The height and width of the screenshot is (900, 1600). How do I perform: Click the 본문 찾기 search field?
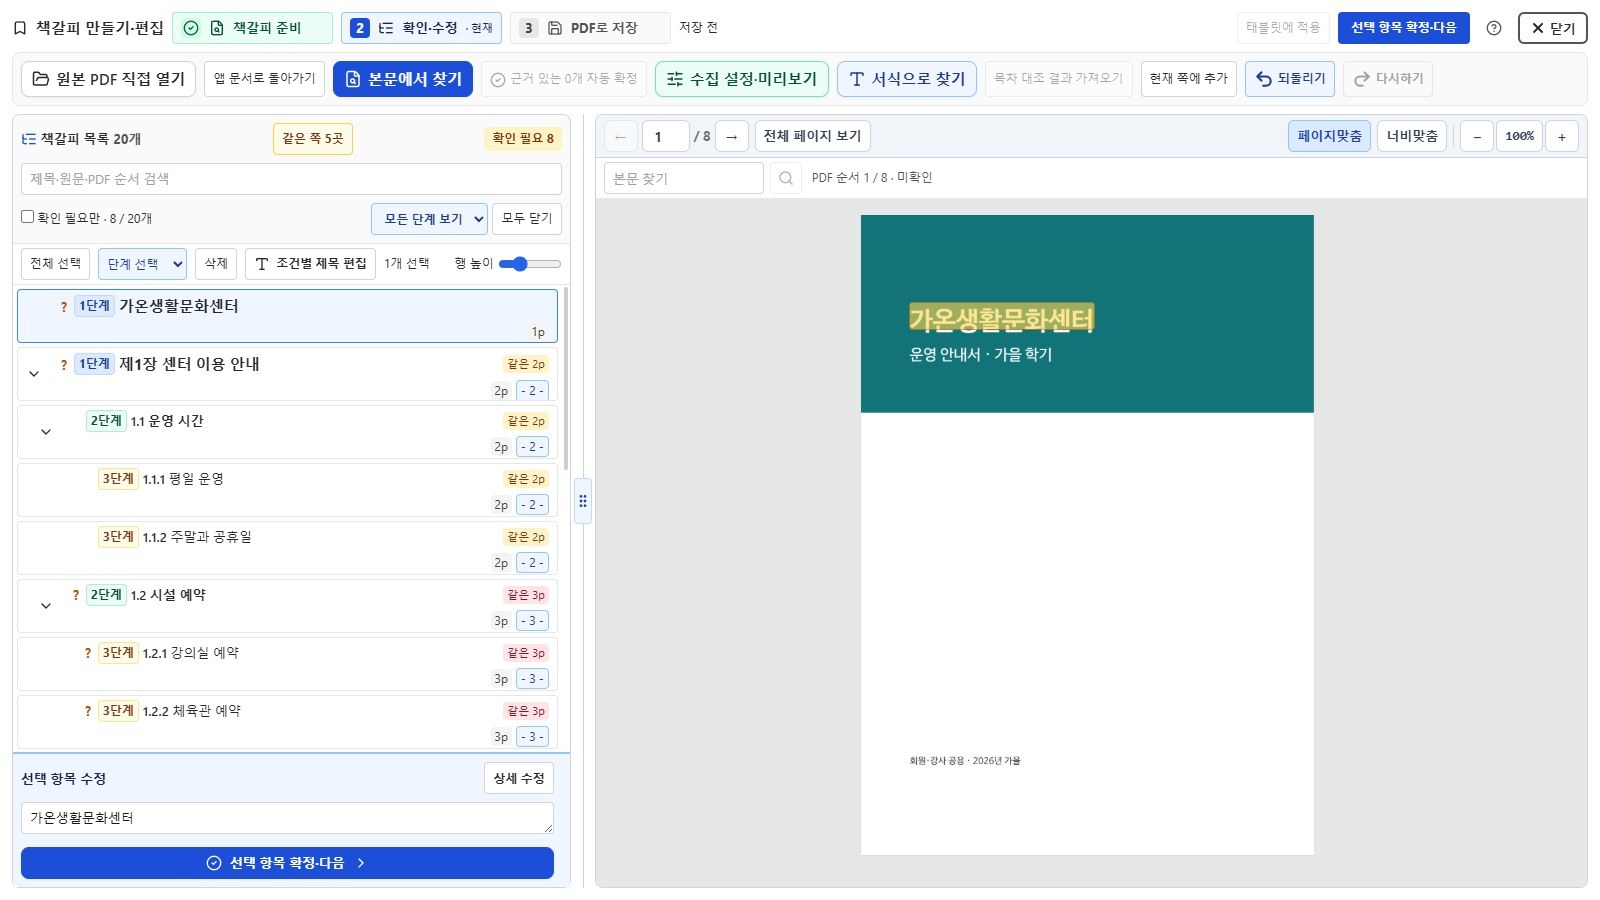[x=684, y=178]
